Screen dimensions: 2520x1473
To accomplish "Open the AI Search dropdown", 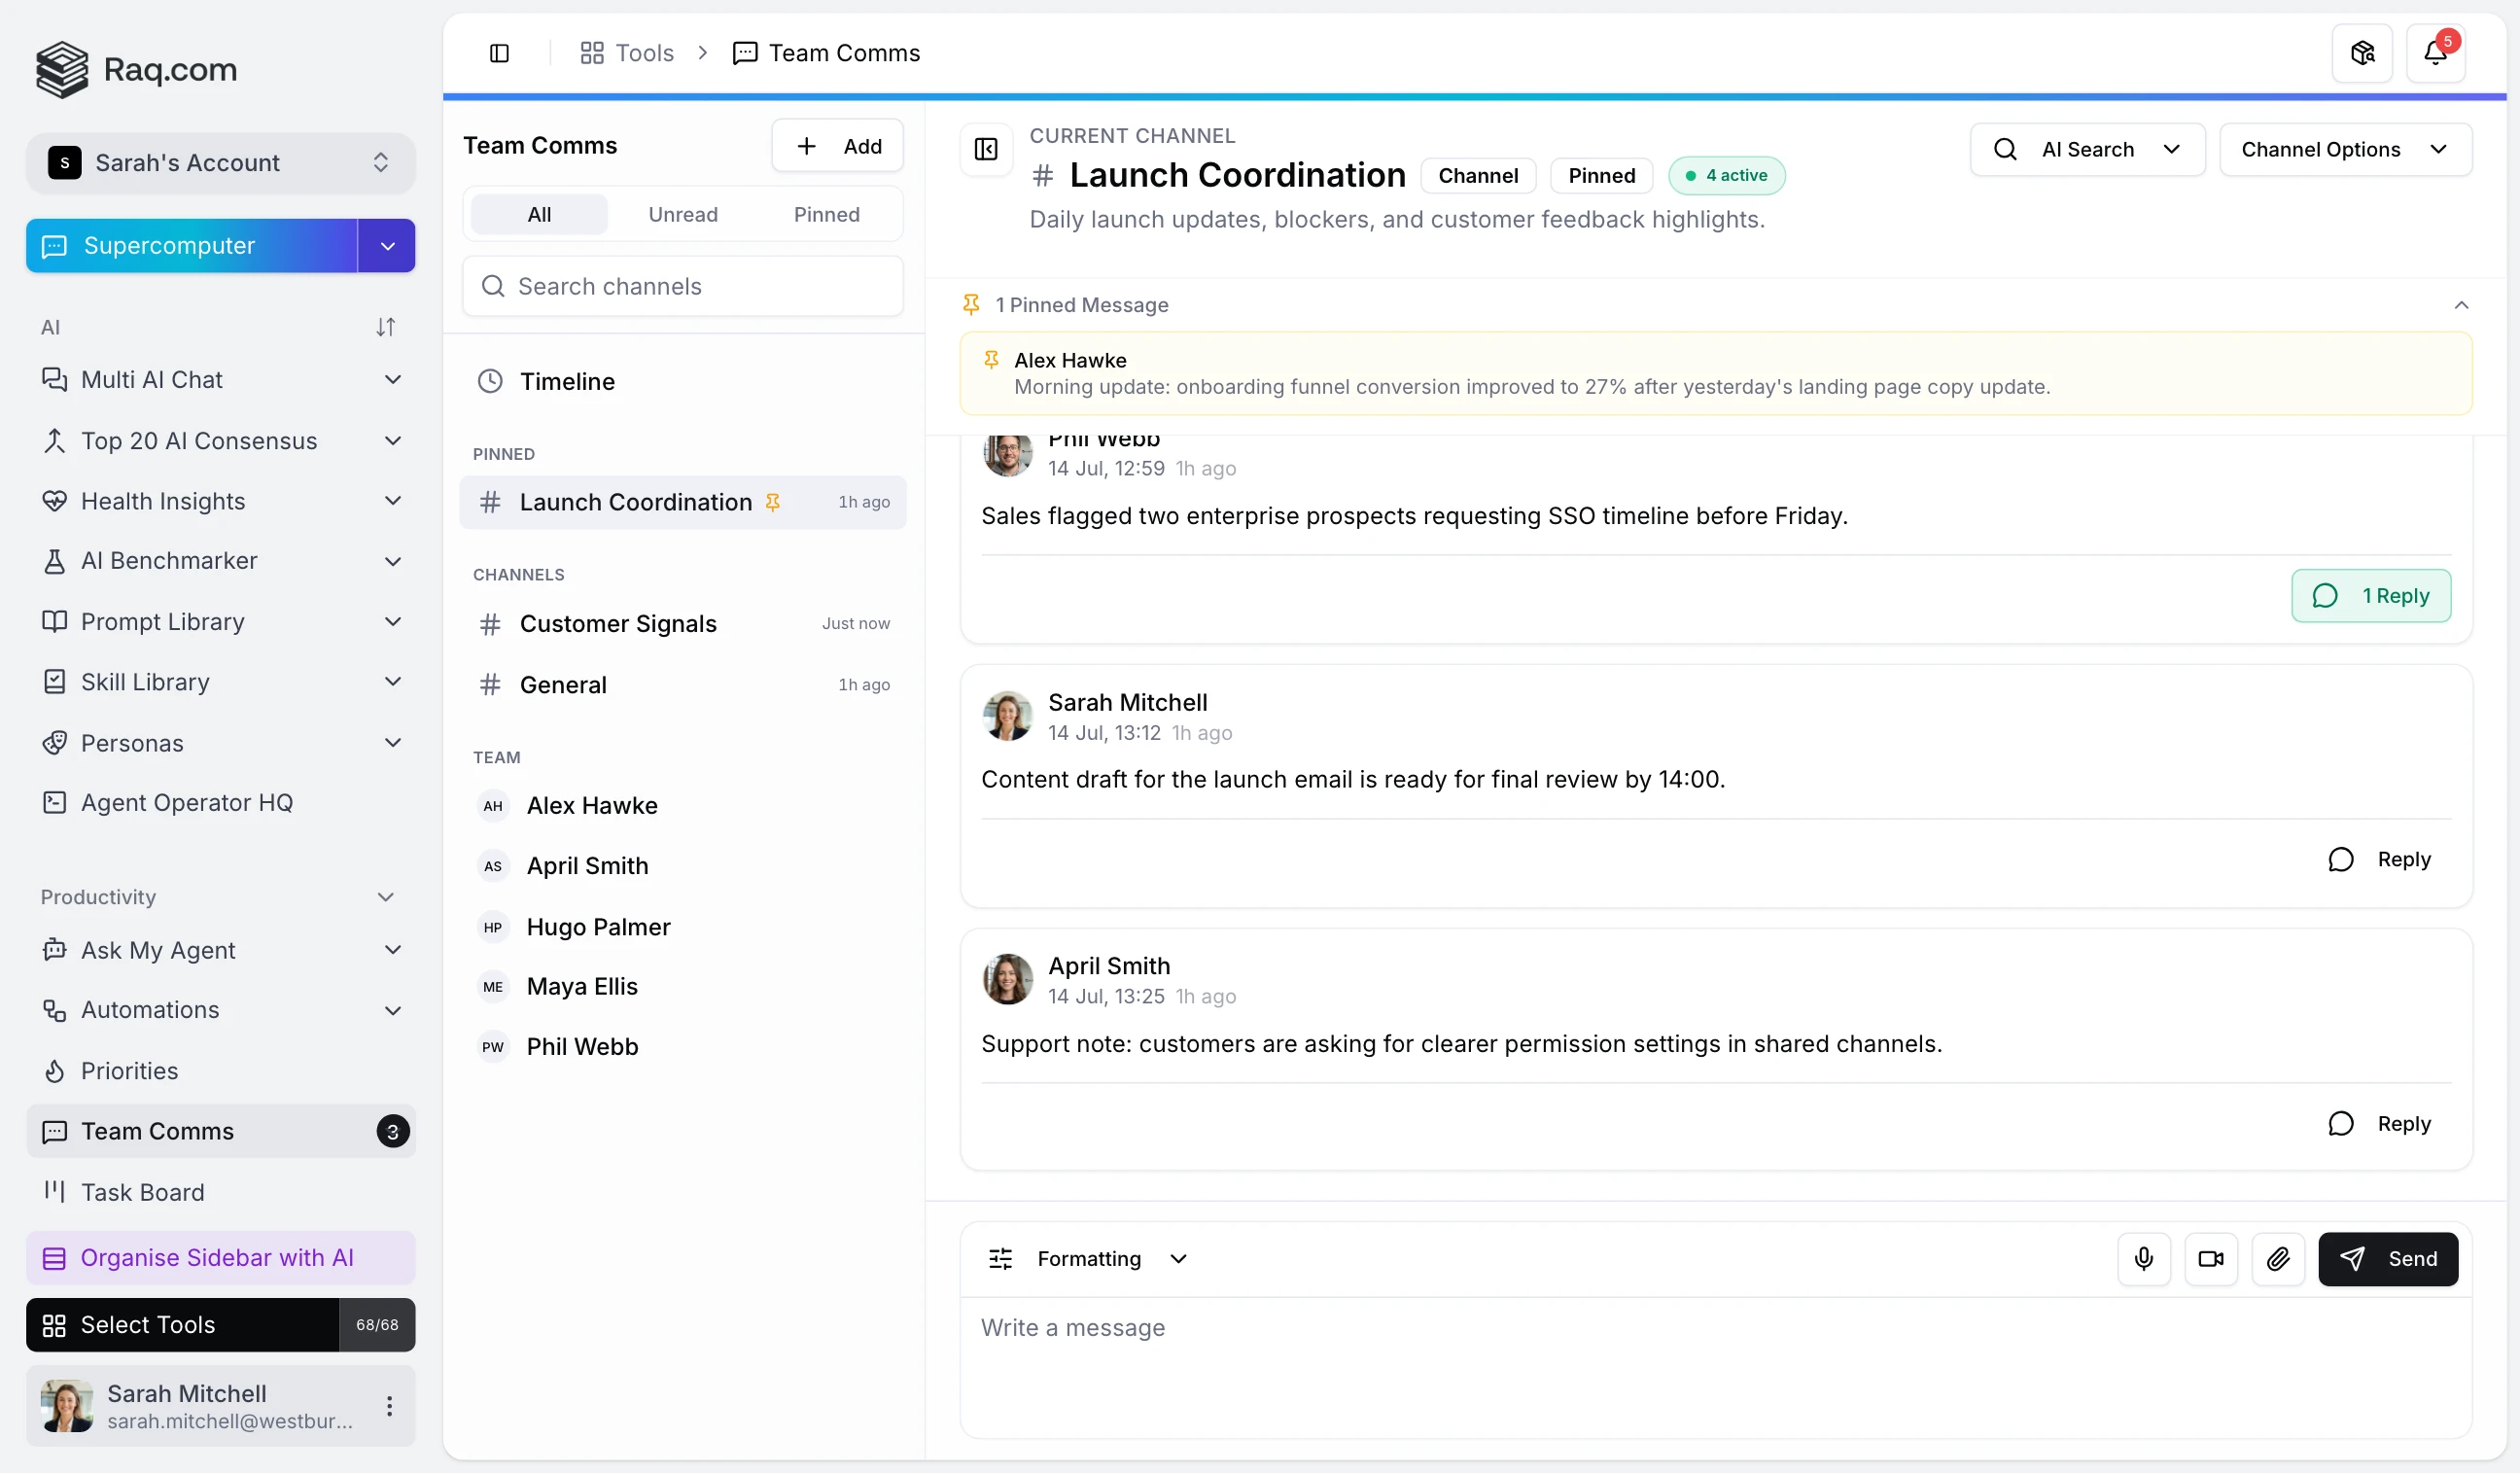I will coord(2087,149).
